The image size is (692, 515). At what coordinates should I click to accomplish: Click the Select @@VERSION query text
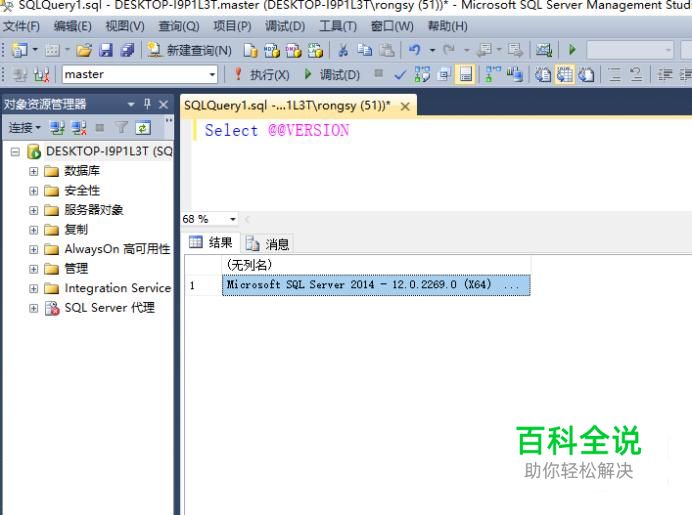point(277,131)
